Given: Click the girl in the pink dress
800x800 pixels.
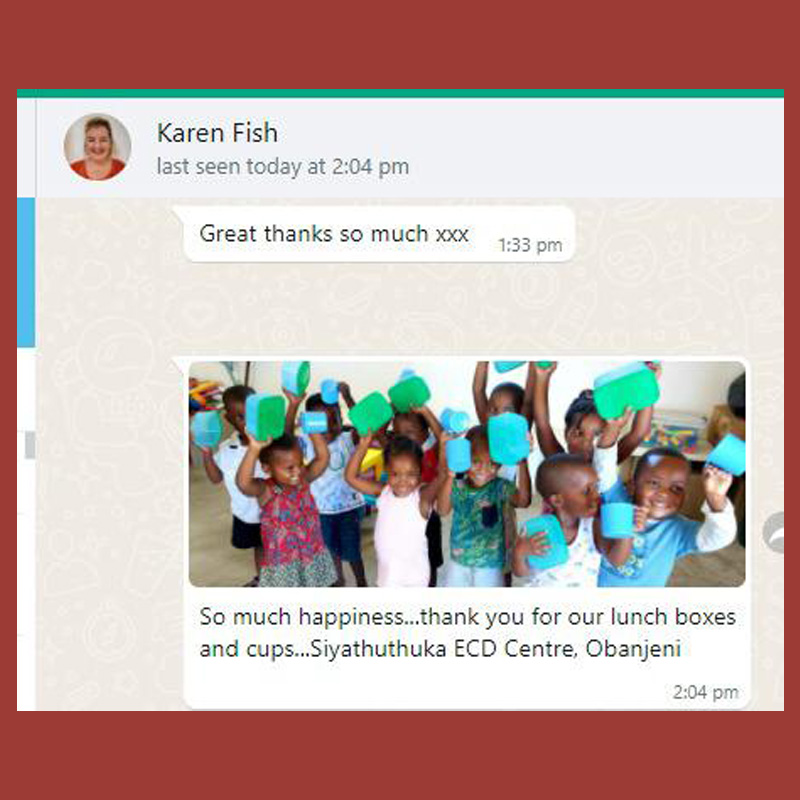Looking at the screenshot, I should 402,515.
